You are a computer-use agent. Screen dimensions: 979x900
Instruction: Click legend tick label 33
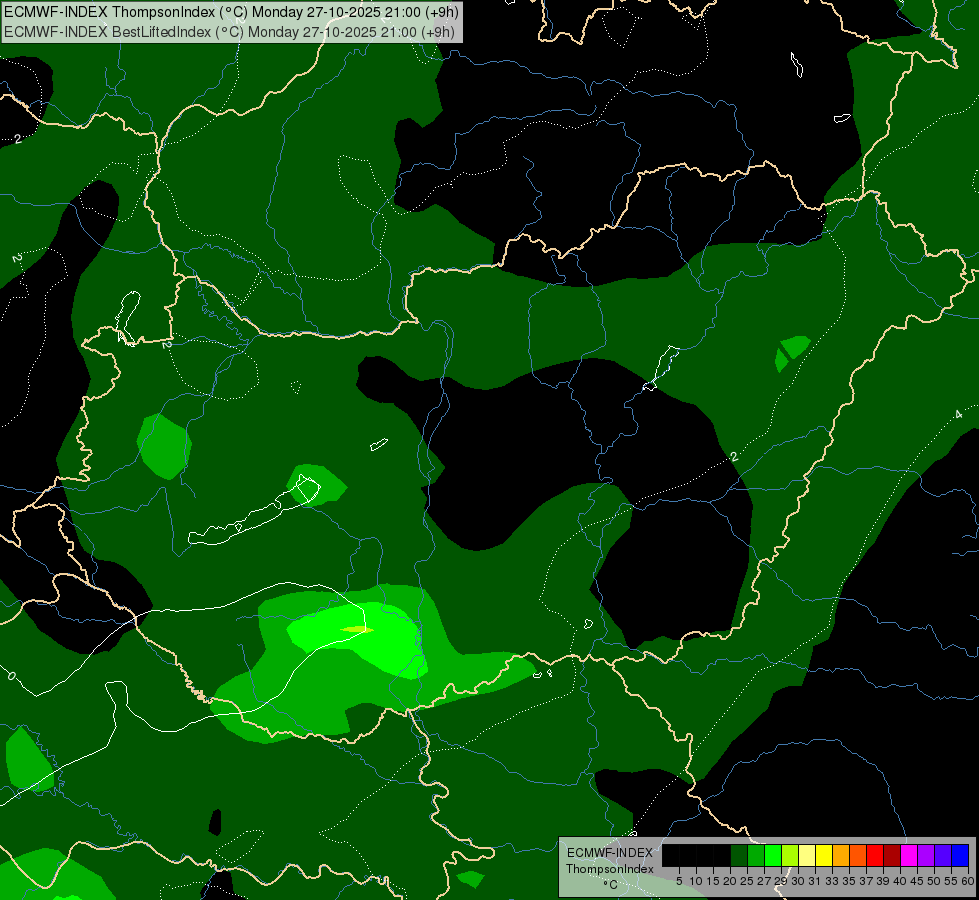tap(832, 881)
